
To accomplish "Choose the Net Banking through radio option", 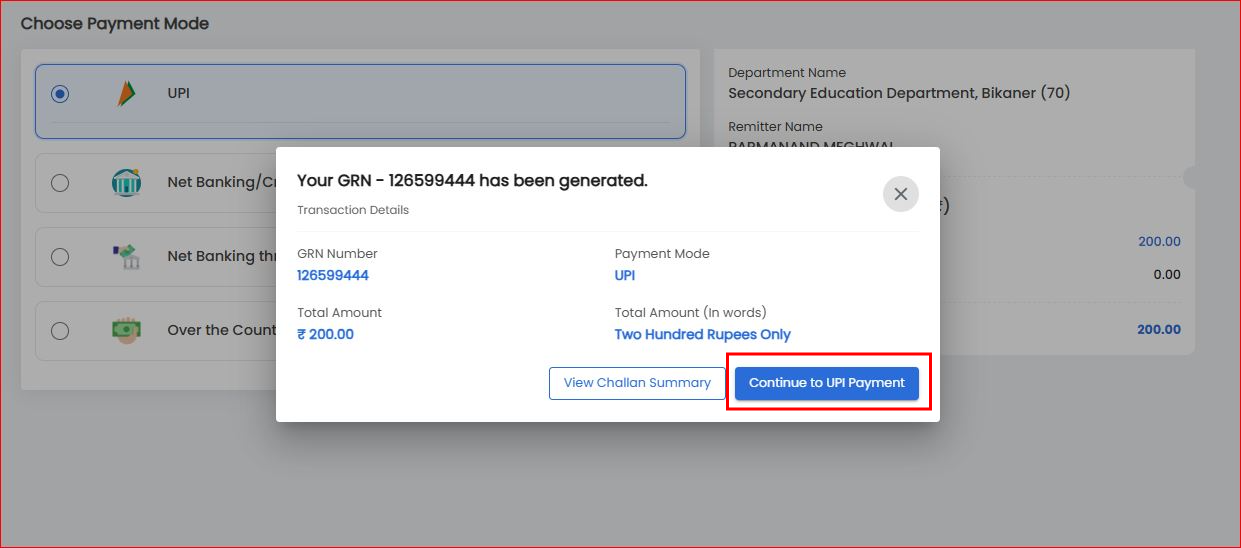I will (60, 257).
